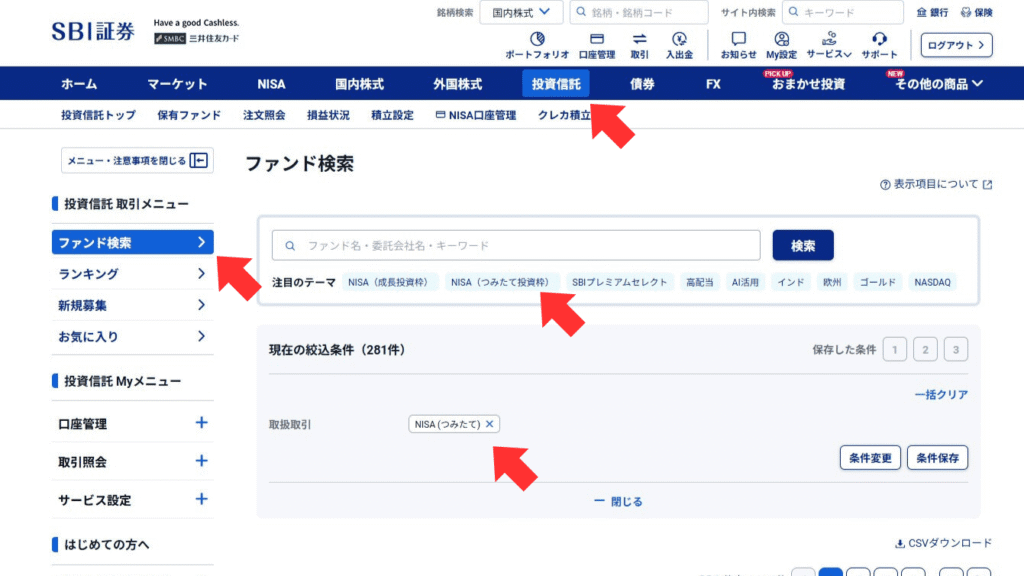Remove the NISA（つみたて）filter tag
The height and width of the screenshot is (576, 1024).
(x=489, y=424)
